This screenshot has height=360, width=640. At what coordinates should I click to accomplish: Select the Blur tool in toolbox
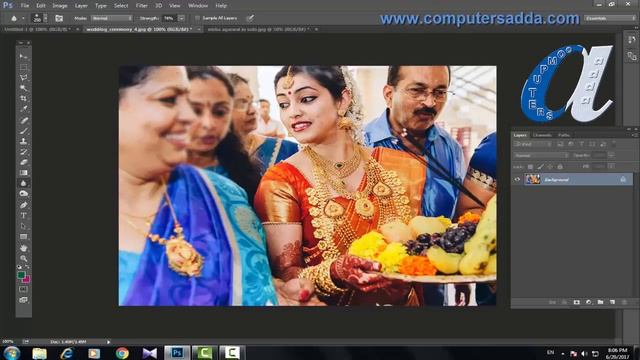coord(23,184)
